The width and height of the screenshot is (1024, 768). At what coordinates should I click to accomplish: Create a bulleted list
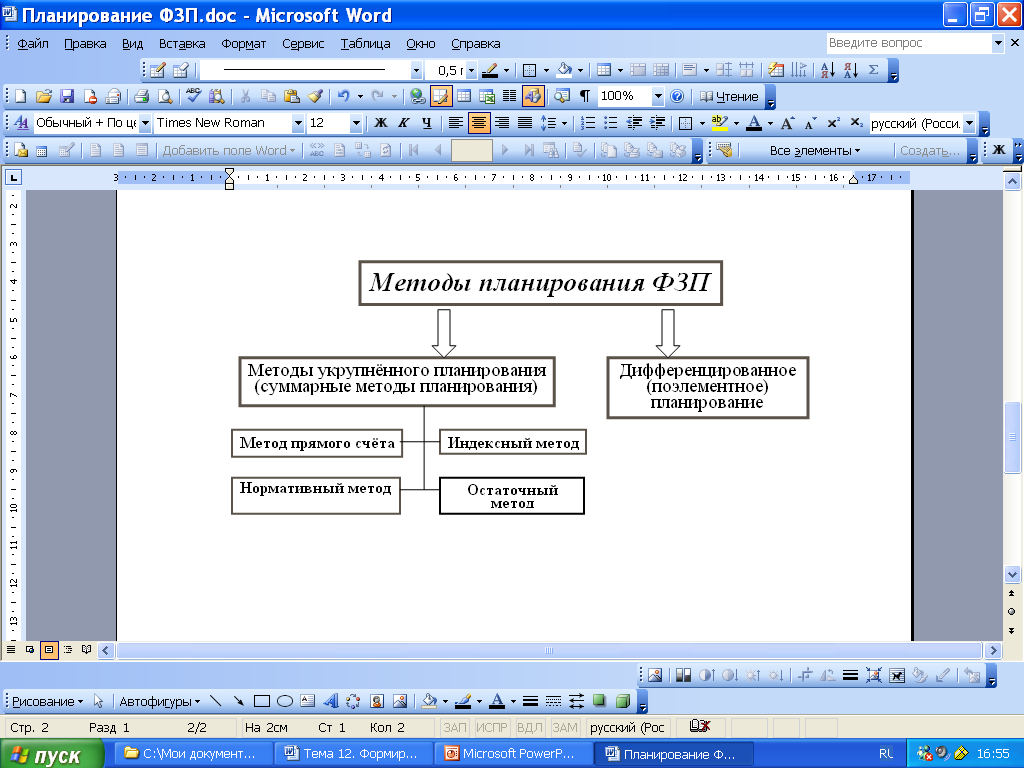(x=611, y=123)
